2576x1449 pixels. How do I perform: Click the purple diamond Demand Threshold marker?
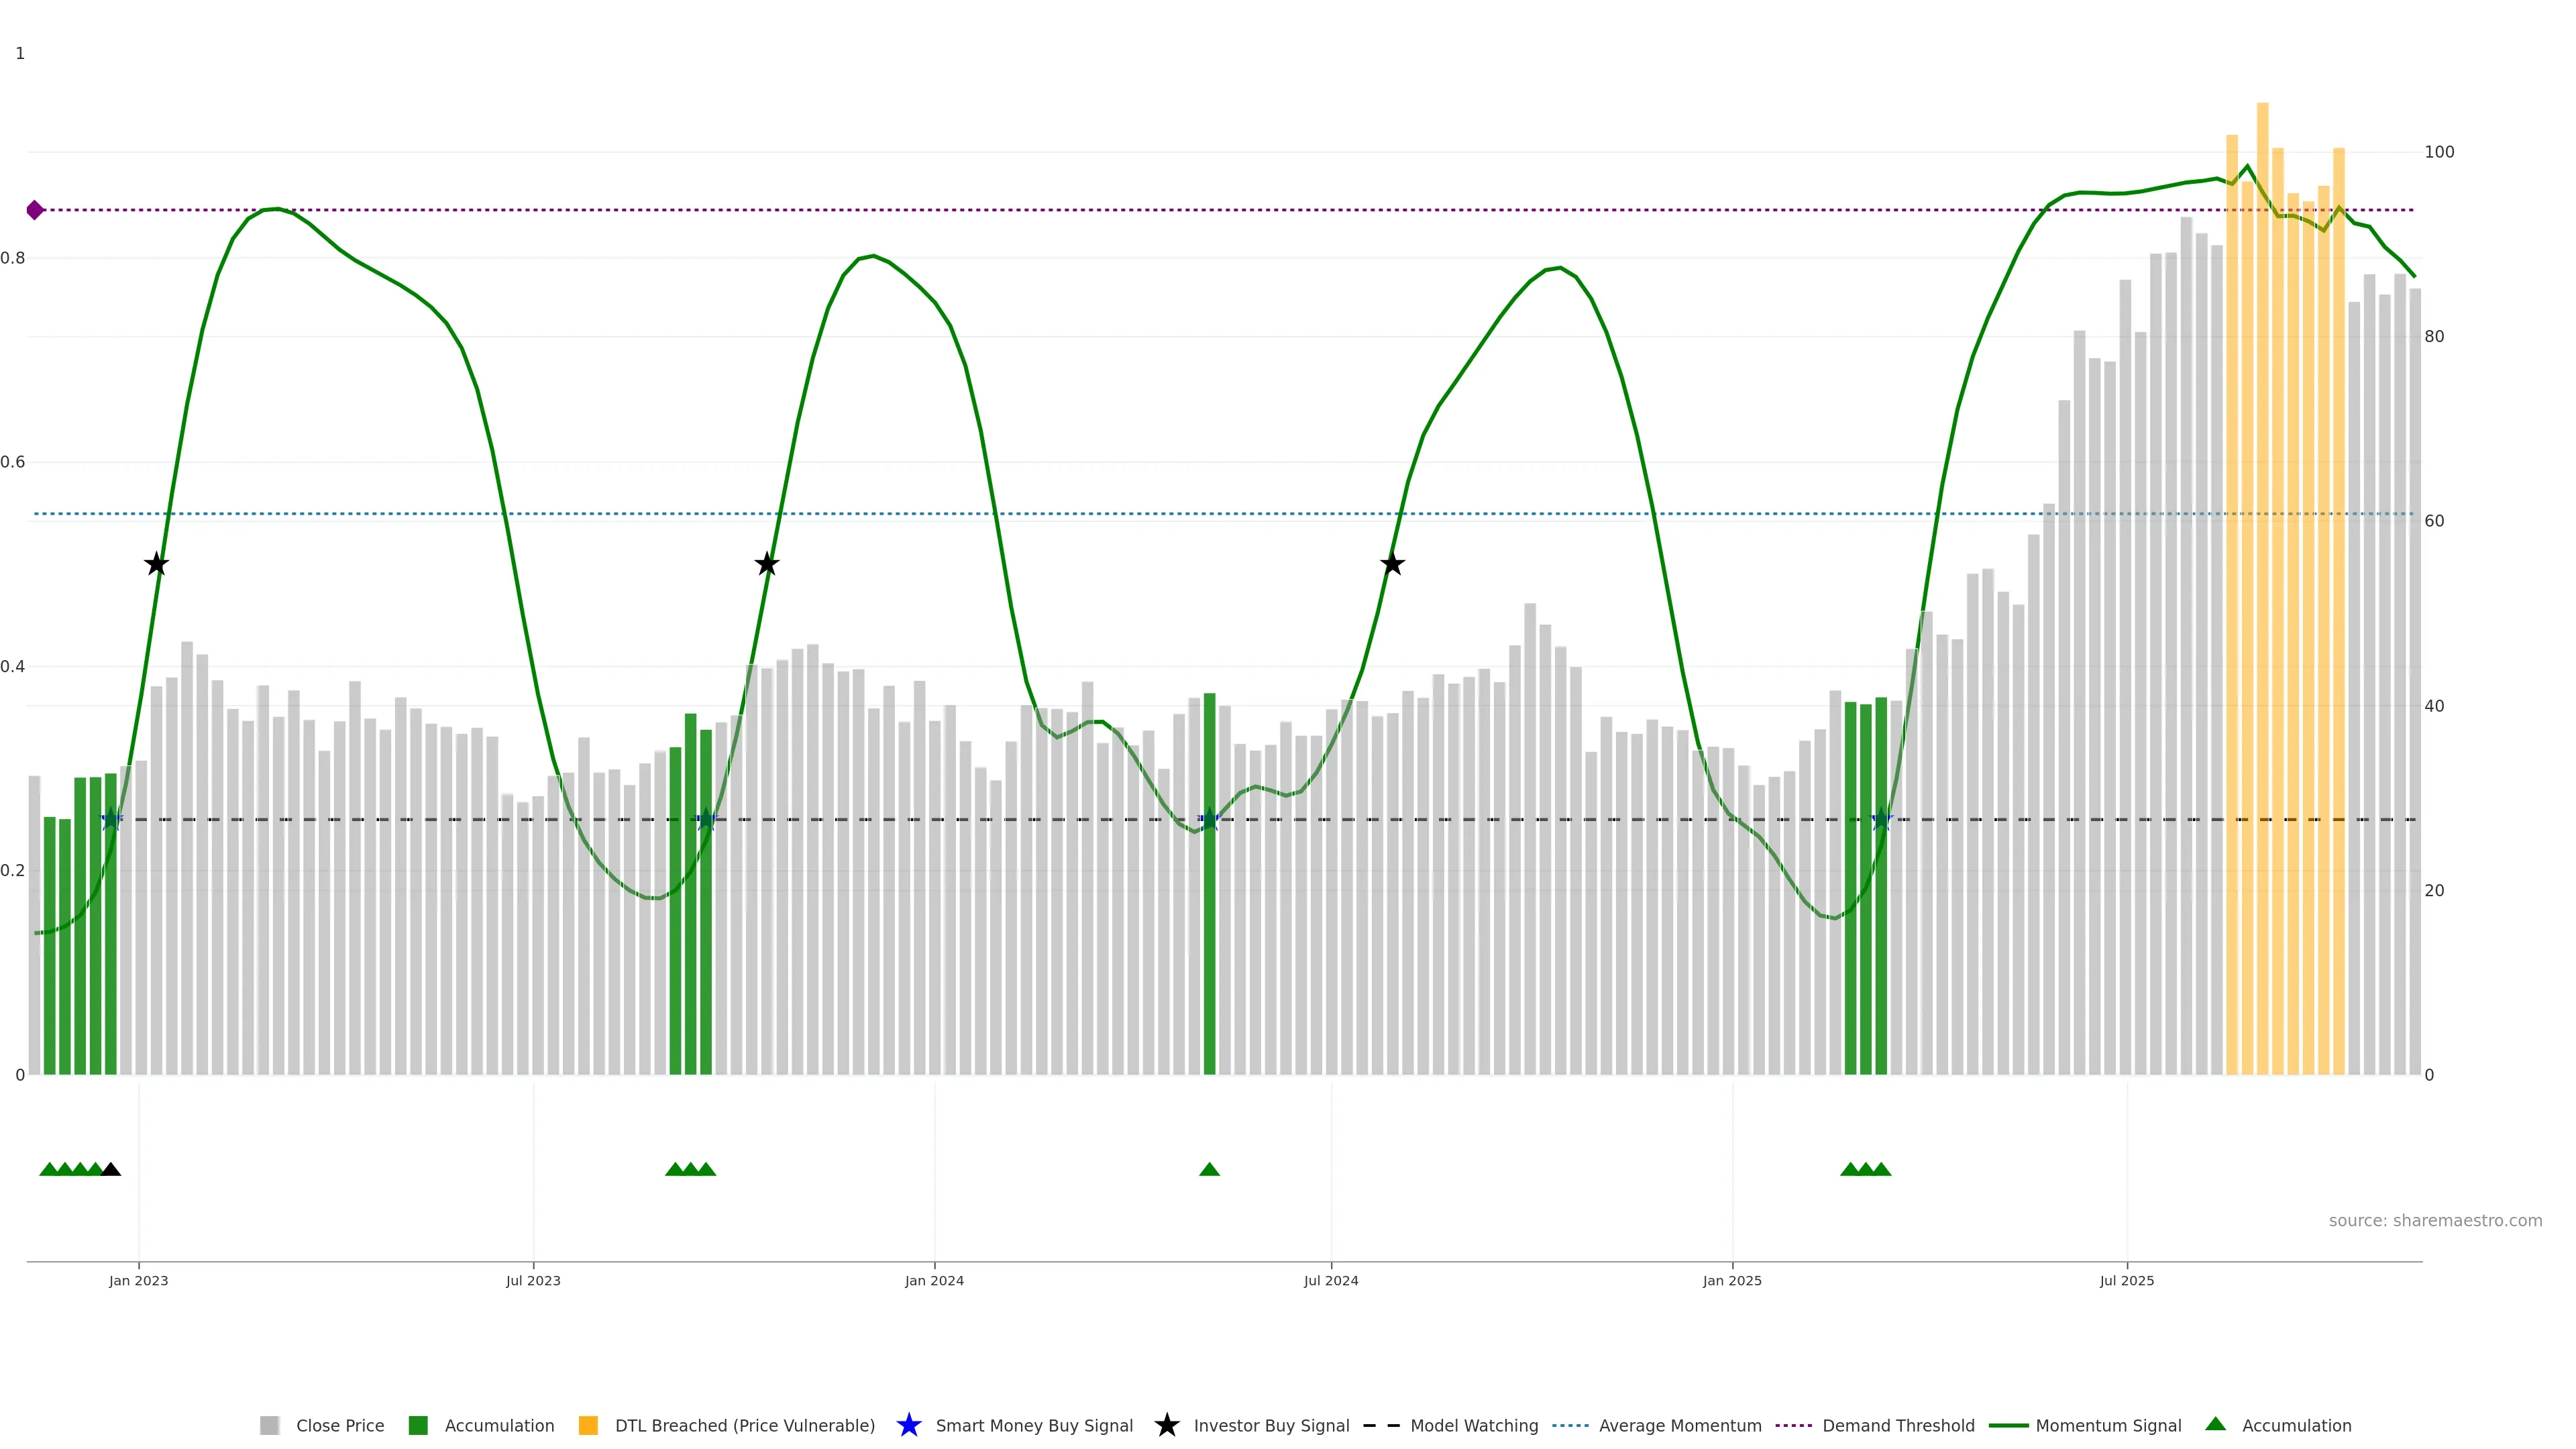pos(35,210)
